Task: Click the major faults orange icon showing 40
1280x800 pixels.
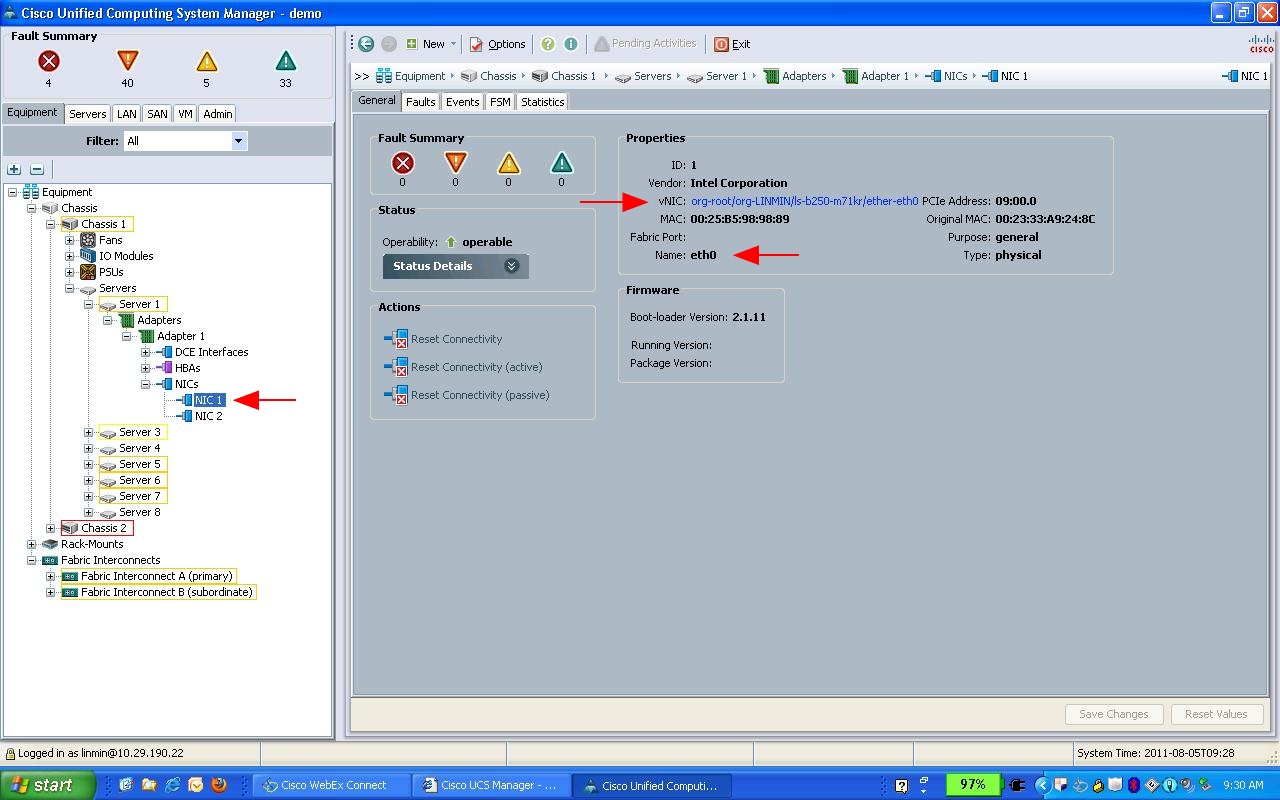Action: tap(127, 62)
